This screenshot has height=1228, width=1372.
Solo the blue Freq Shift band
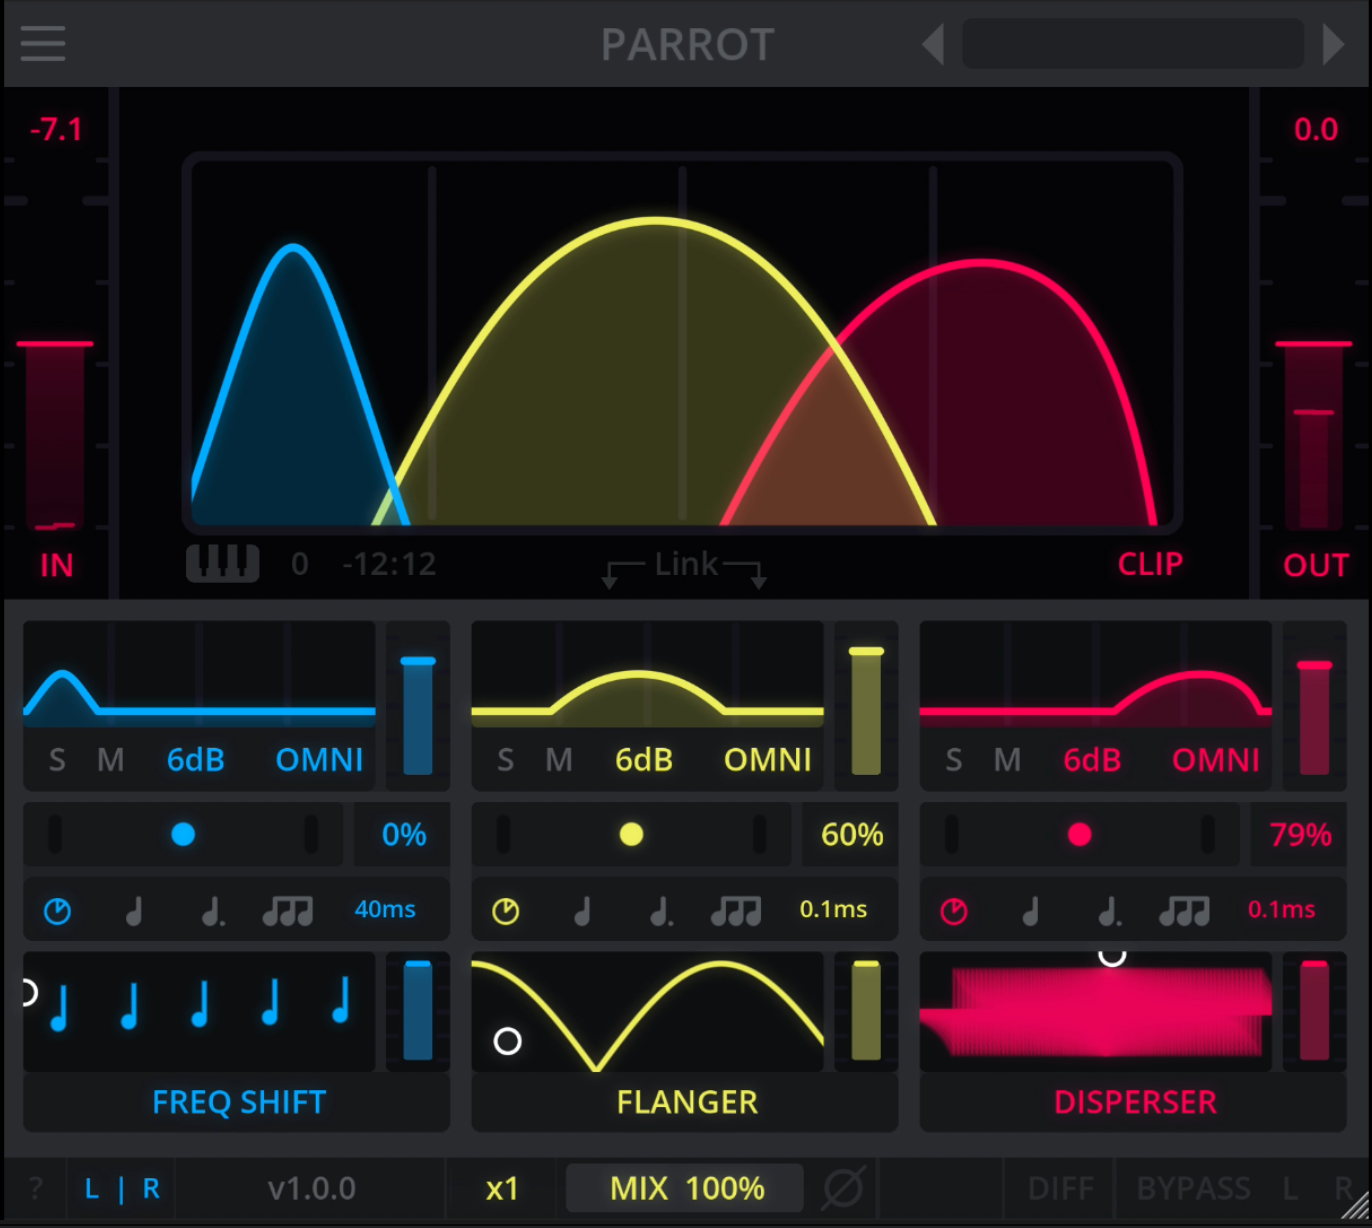point(57,760)
